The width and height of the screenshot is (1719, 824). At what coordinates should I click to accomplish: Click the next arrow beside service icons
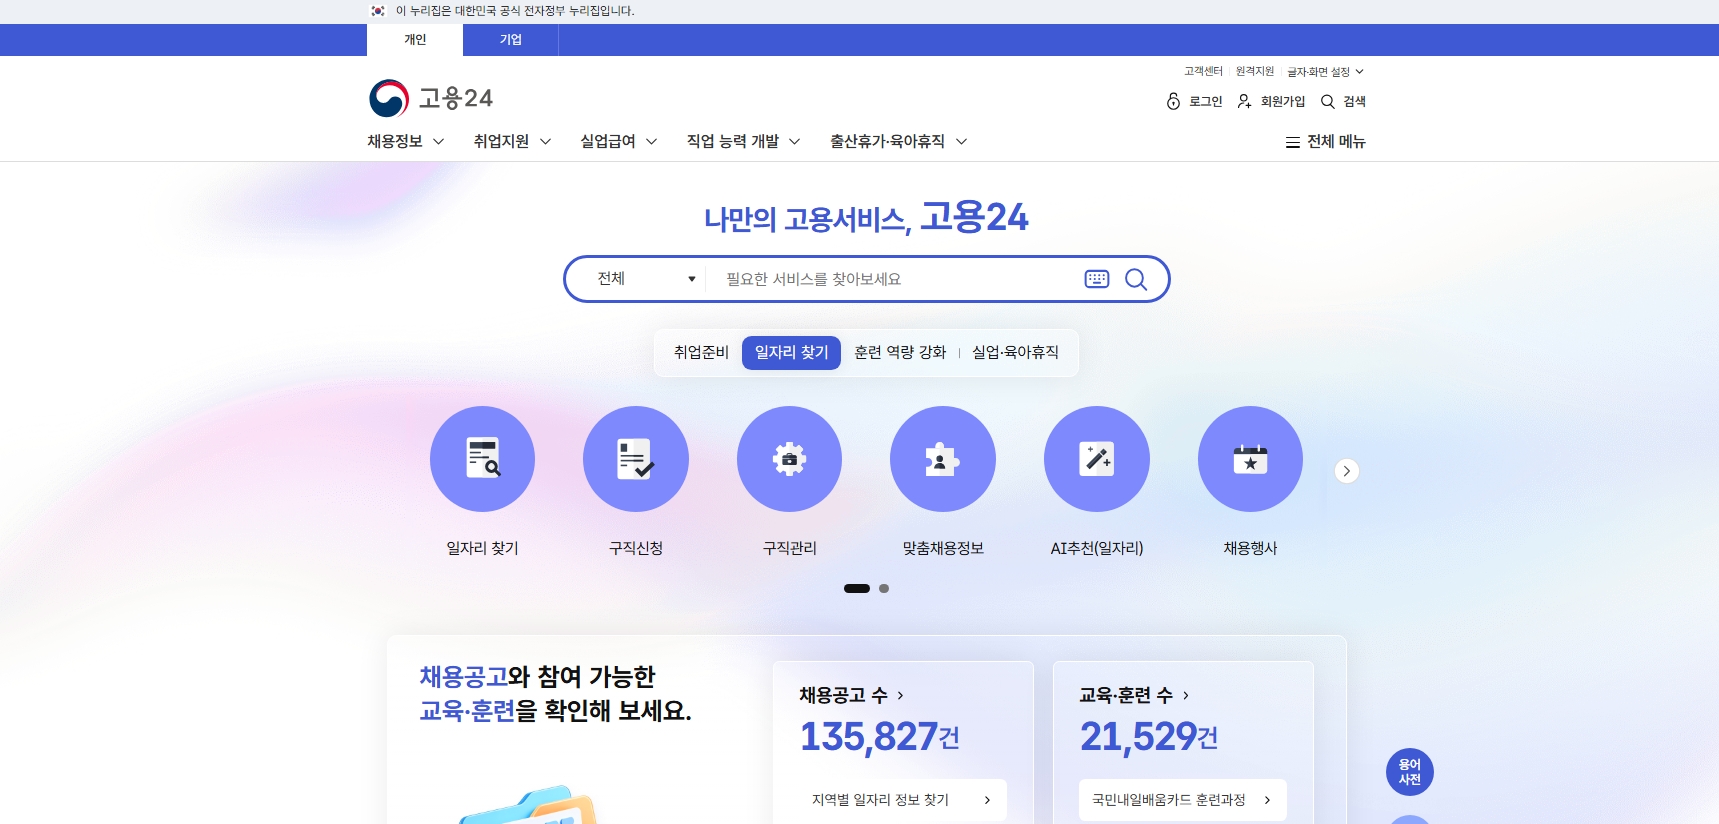tap(1347, 471)
